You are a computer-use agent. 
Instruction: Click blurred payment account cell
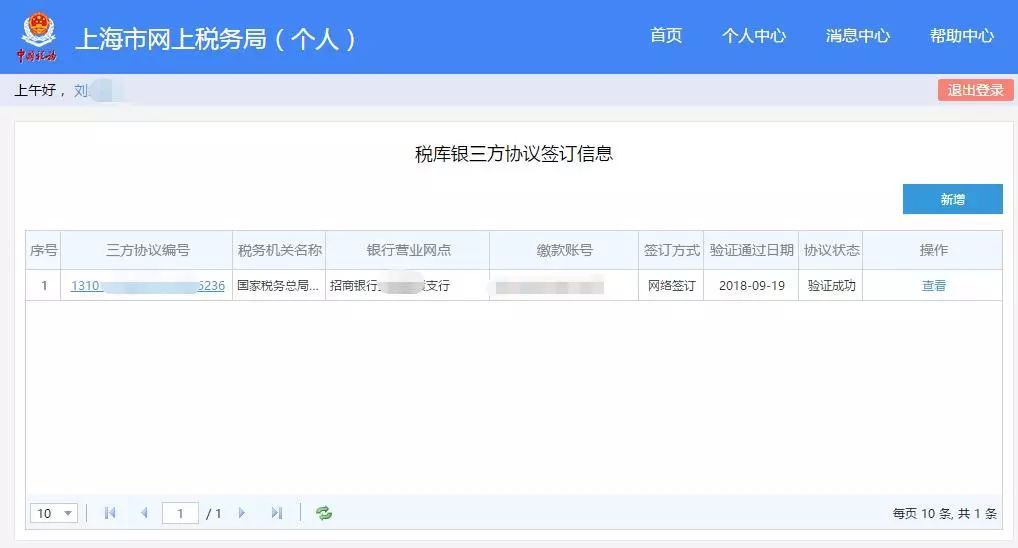click(564, 286)
